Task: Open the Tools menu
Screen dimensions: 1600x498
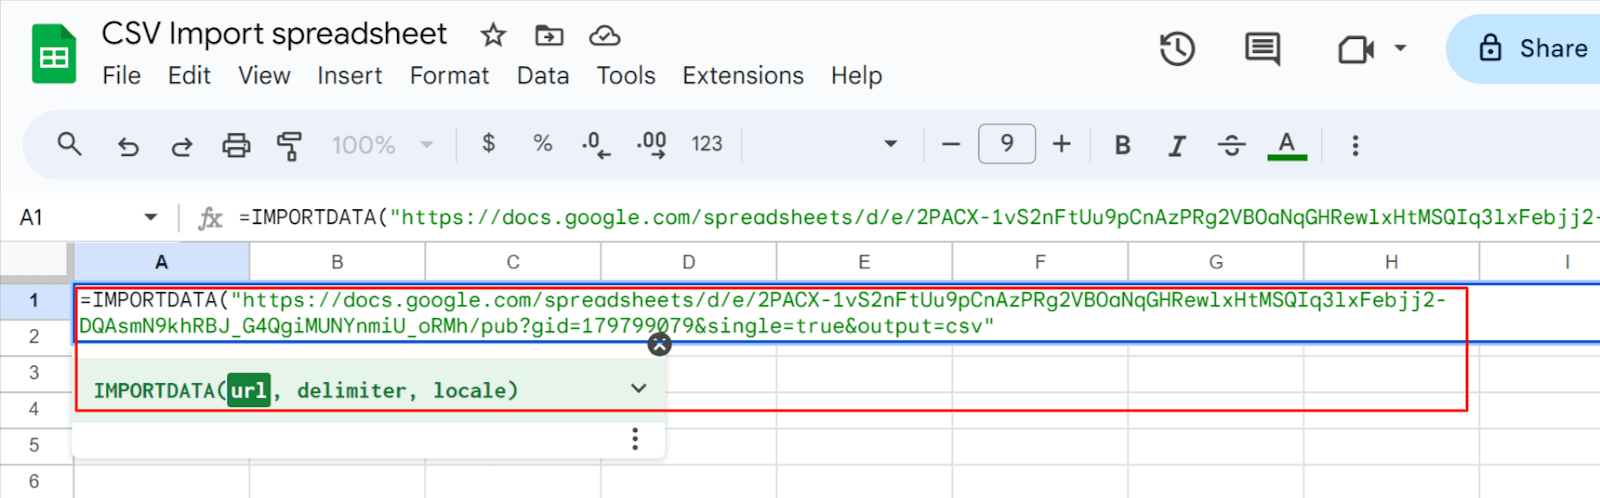Action: [x=626, y=76]
